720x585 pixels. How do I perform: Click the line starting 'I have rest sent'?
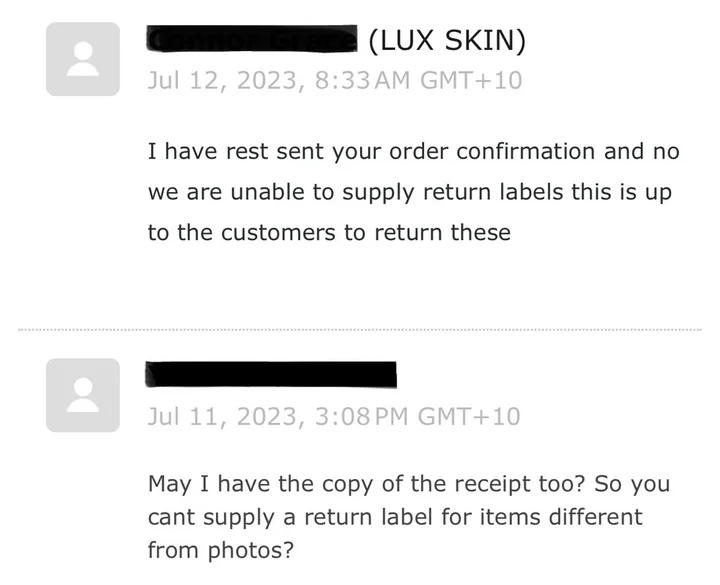413,152
